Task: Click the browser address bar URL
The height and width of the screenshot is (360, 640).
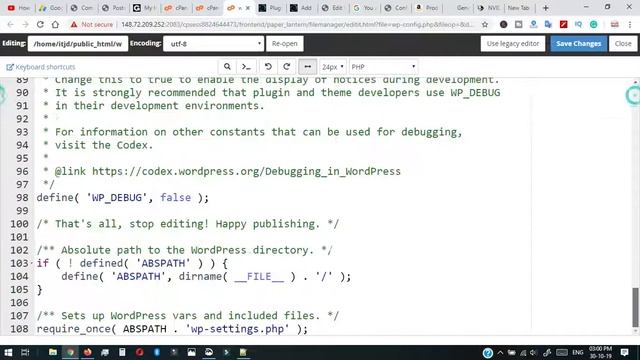Action: click(x=297, y=24)
